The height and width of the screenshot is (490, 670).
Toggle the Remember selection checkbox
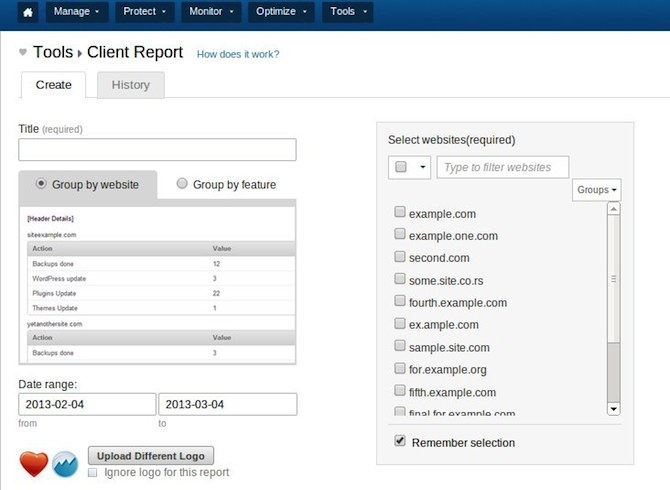point(400,442)
